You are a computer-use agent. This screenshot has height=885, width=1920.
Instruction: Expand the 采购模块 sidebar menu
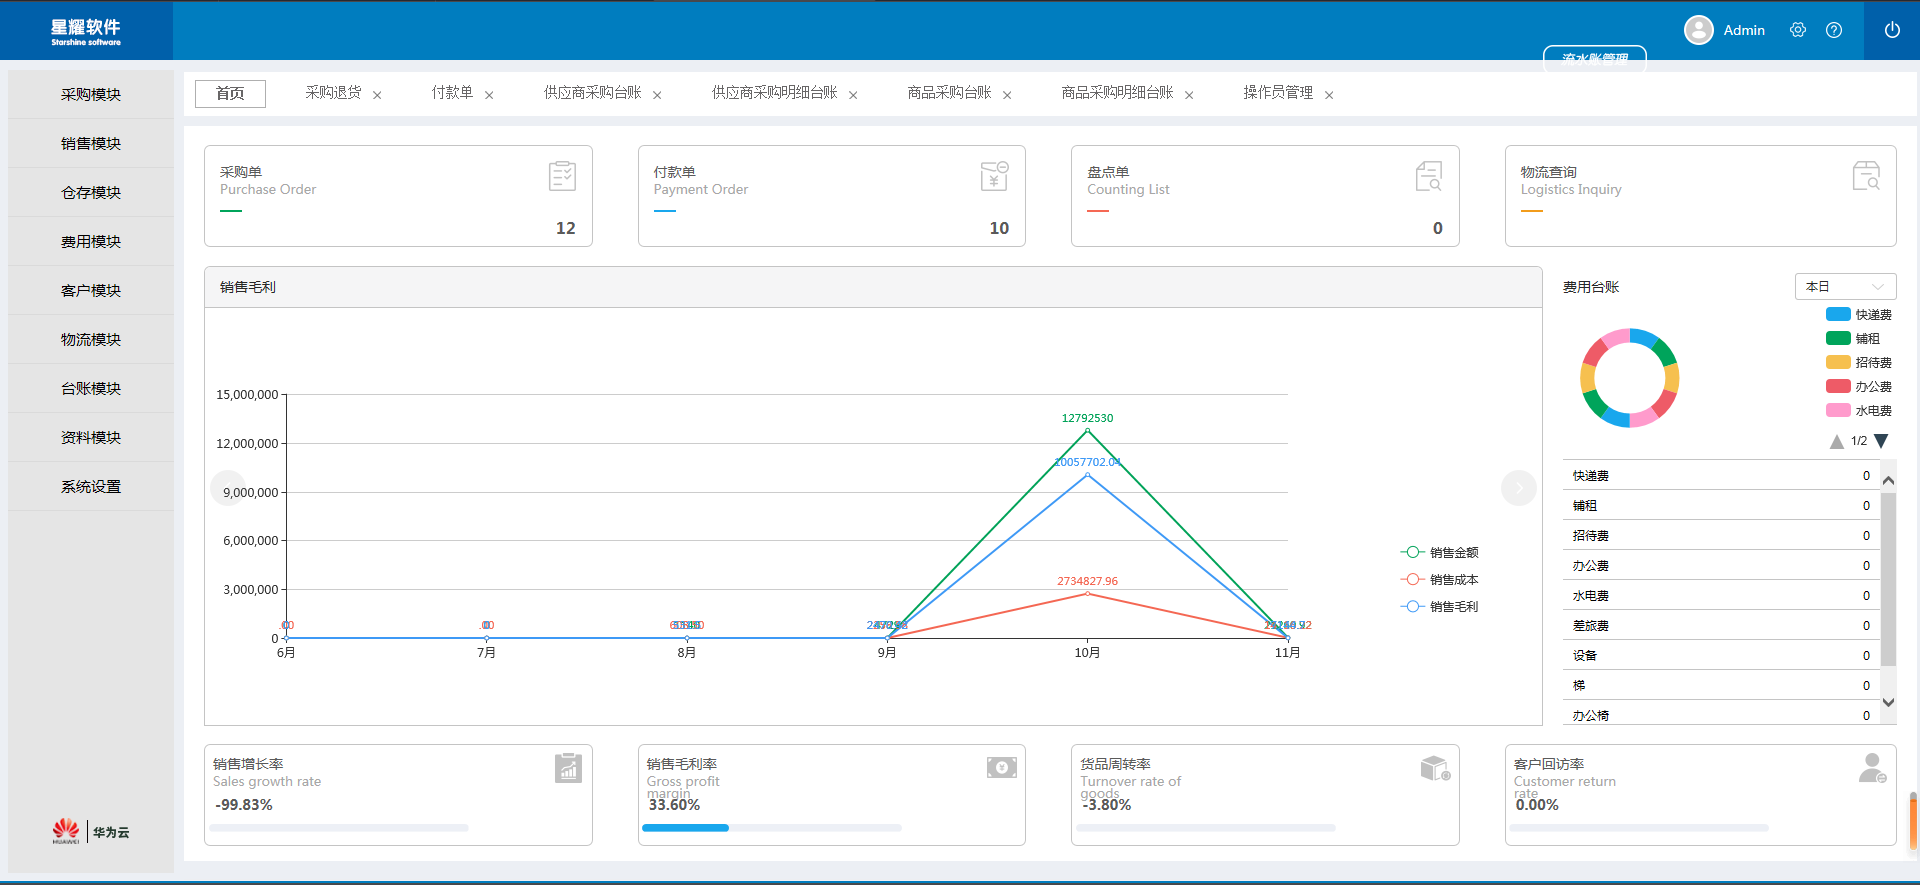pyautogui.click(x=91, y=94)
